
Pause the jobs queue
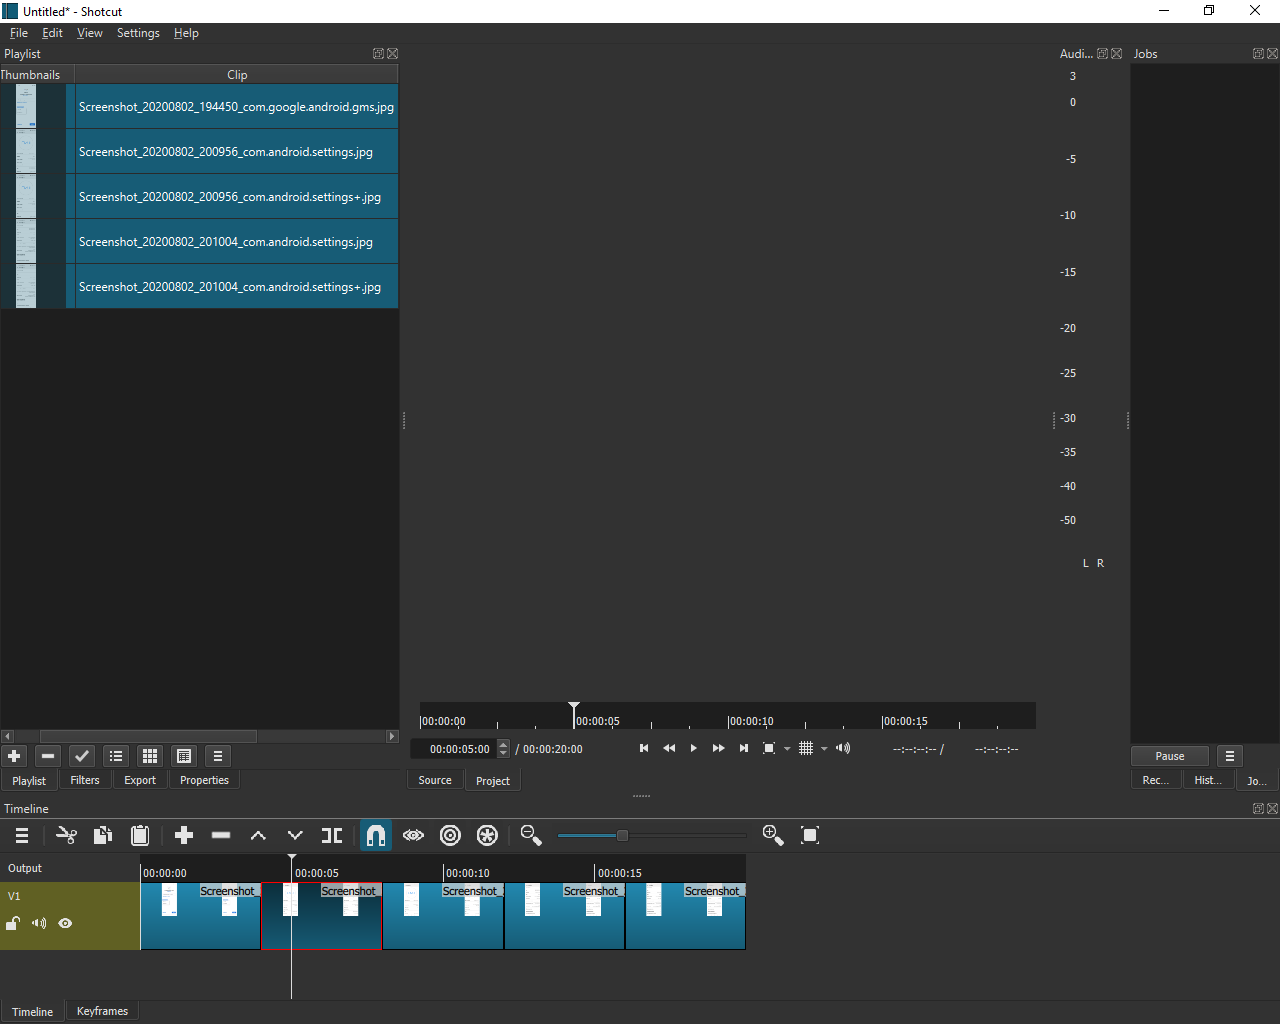1169,756
